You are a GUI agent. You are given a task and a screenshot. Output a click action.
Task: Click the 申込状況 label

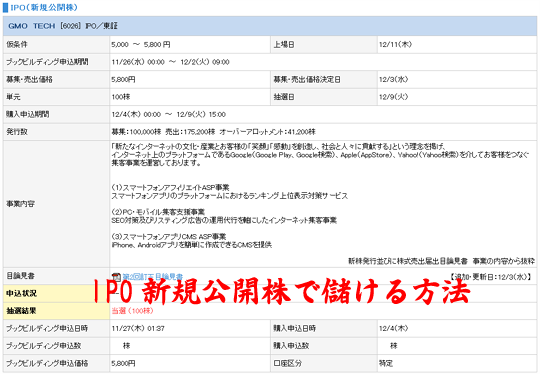[x=21, y=293]
